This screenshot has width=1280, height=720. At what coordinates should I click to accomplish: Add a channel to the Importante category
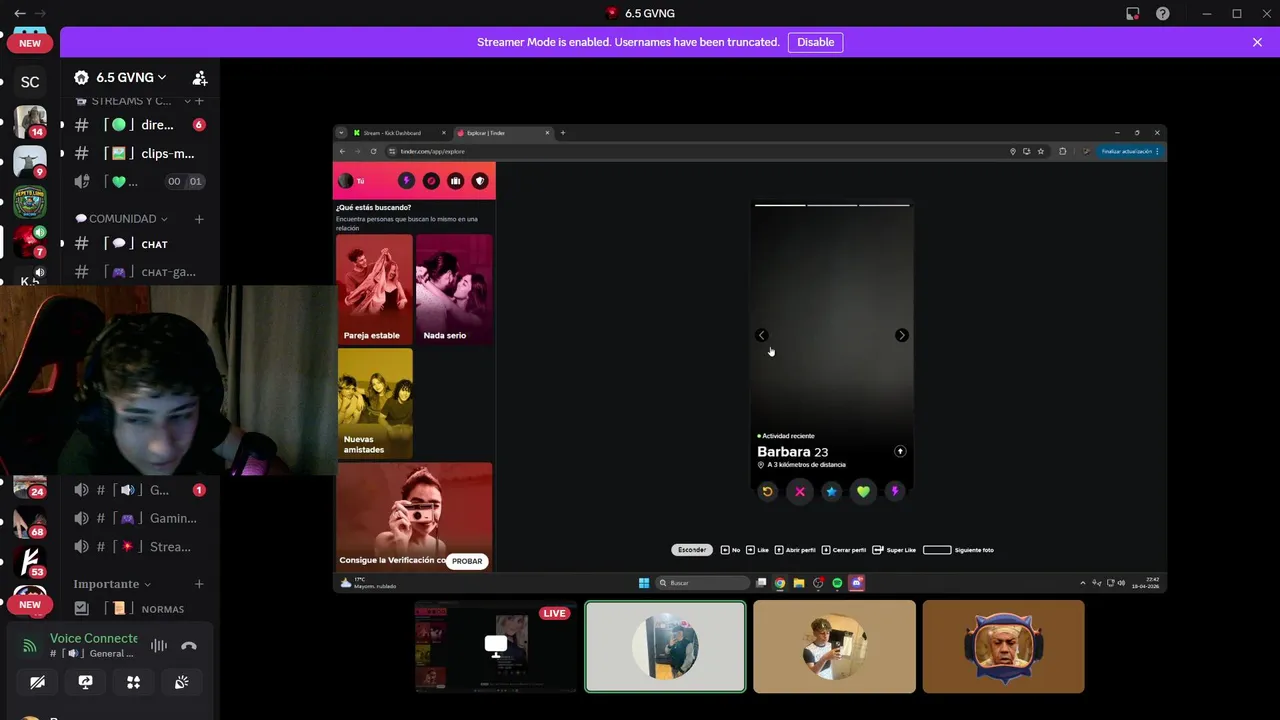tap(199, 584)
